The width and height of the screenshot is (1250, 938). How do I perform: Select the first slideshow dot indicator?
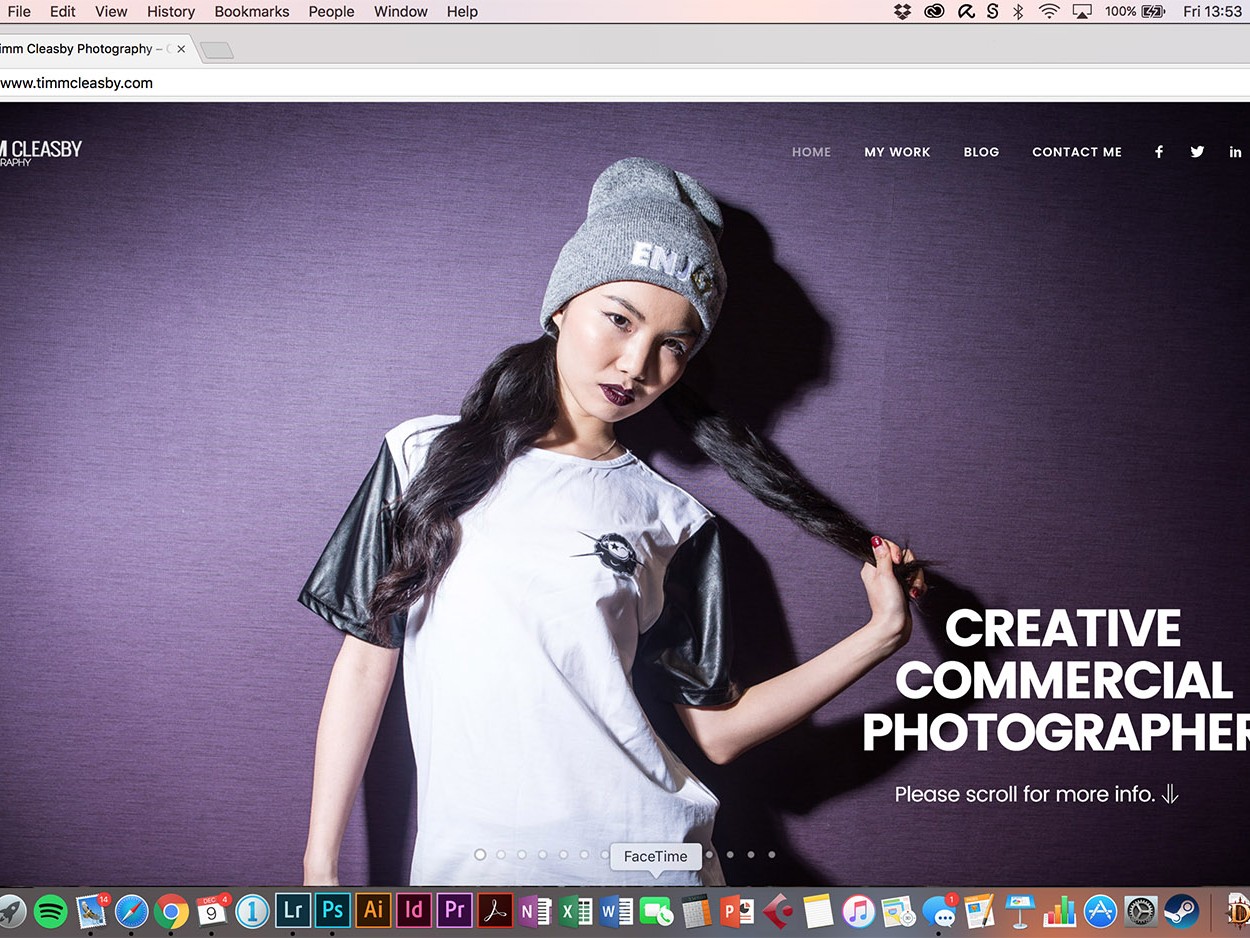(480, 855)
